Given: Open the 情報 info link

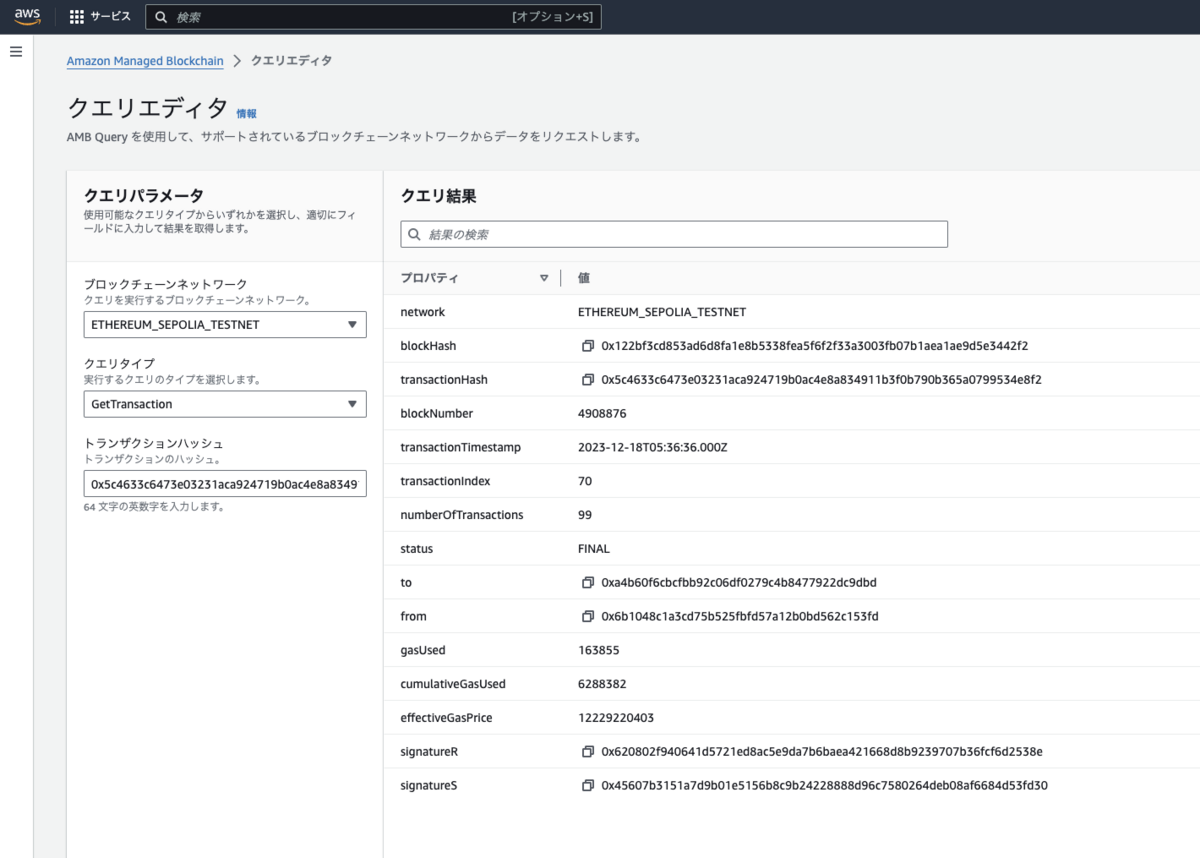Looking at the screenshot, I should [246, 114].
